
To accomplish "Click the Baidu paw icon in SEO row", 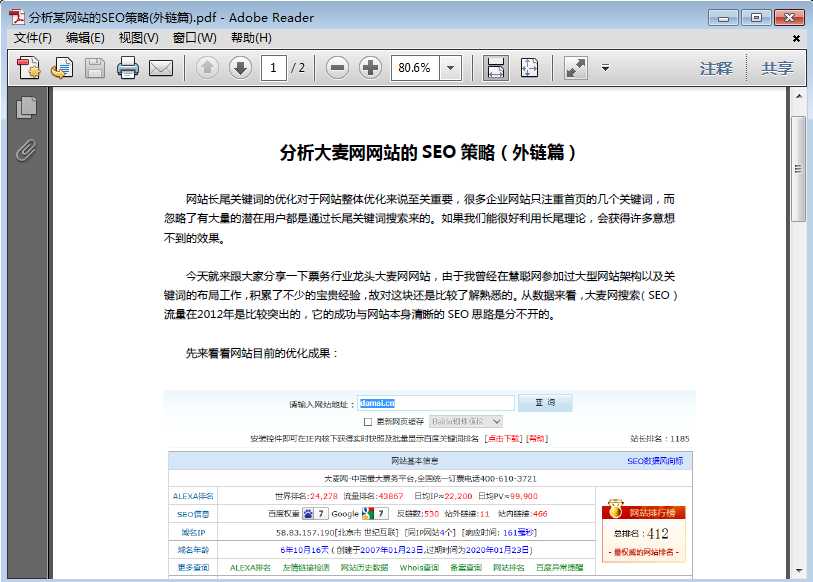I will point(308,514).
